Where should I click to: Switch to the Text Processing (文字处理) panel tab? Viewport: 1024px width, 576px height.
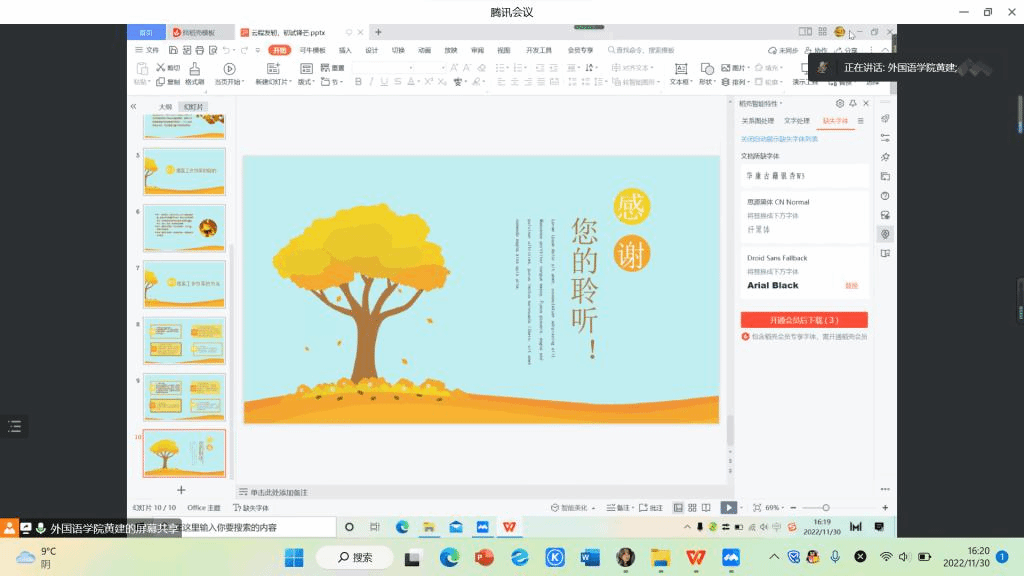(797, 121)
